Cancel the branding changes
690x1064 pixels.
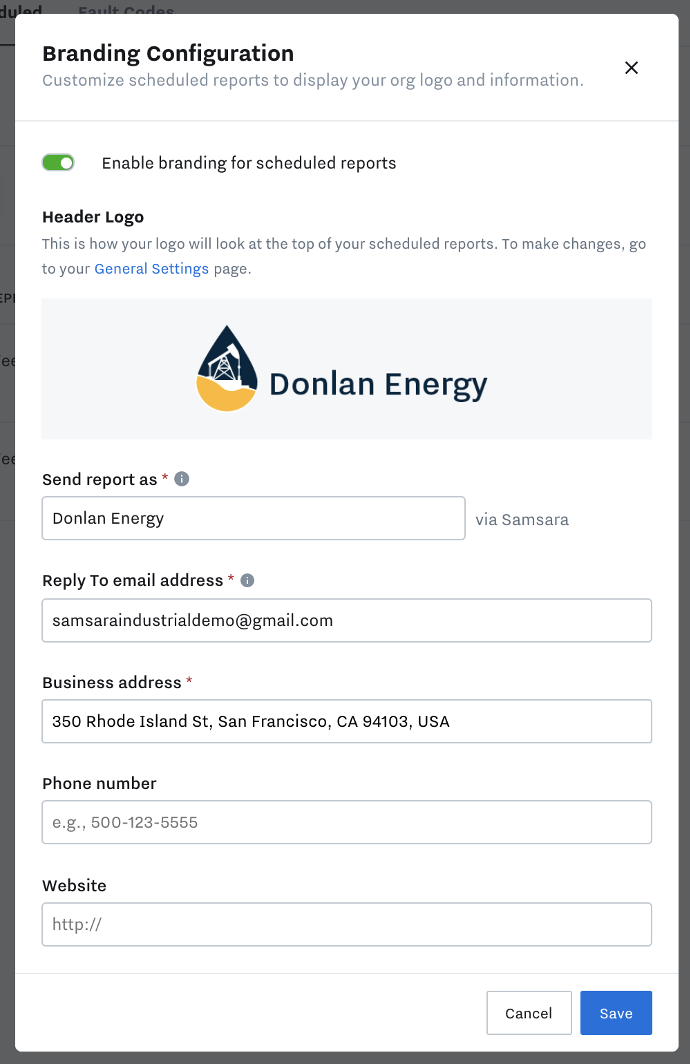click(x=529, y=1013)
